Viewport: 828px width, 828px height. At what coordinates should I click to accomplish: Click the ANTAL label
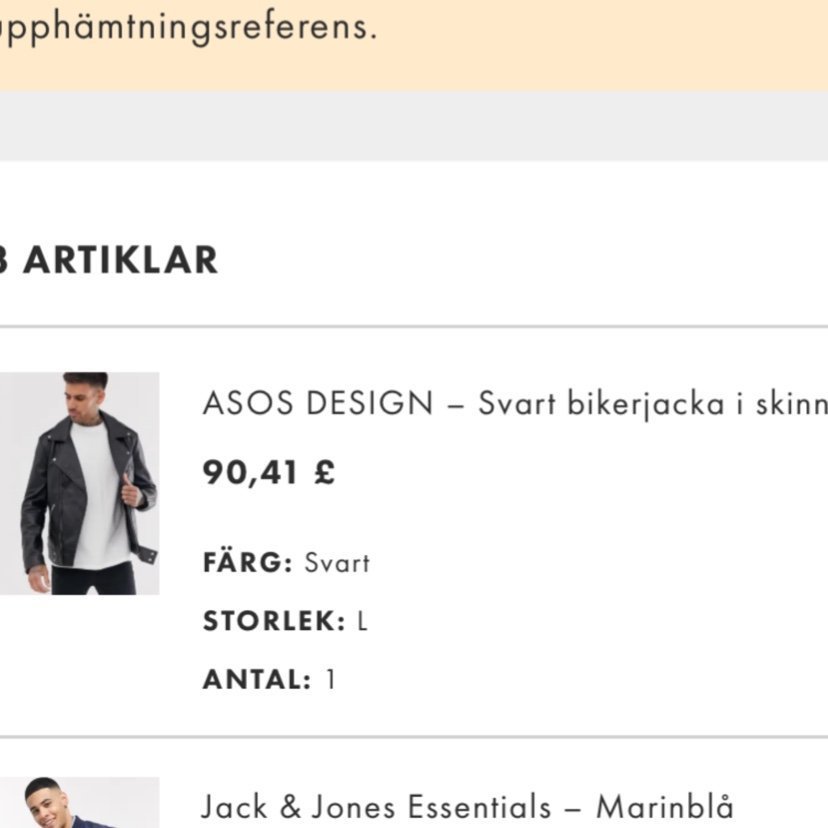(257, 680)
